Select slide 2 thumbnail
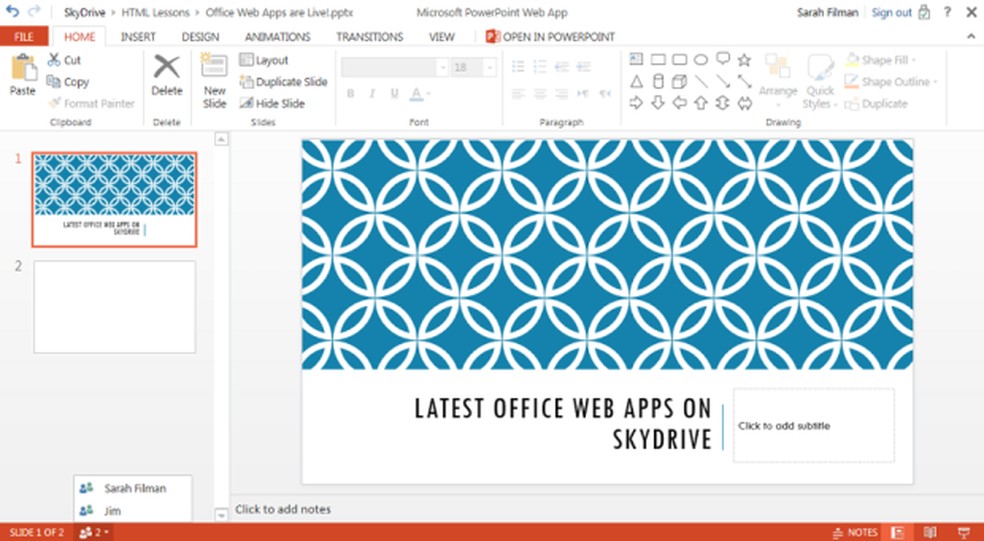The height and width of the screenshot is (541, 984). pyautogui.click(x=115, y=307)
